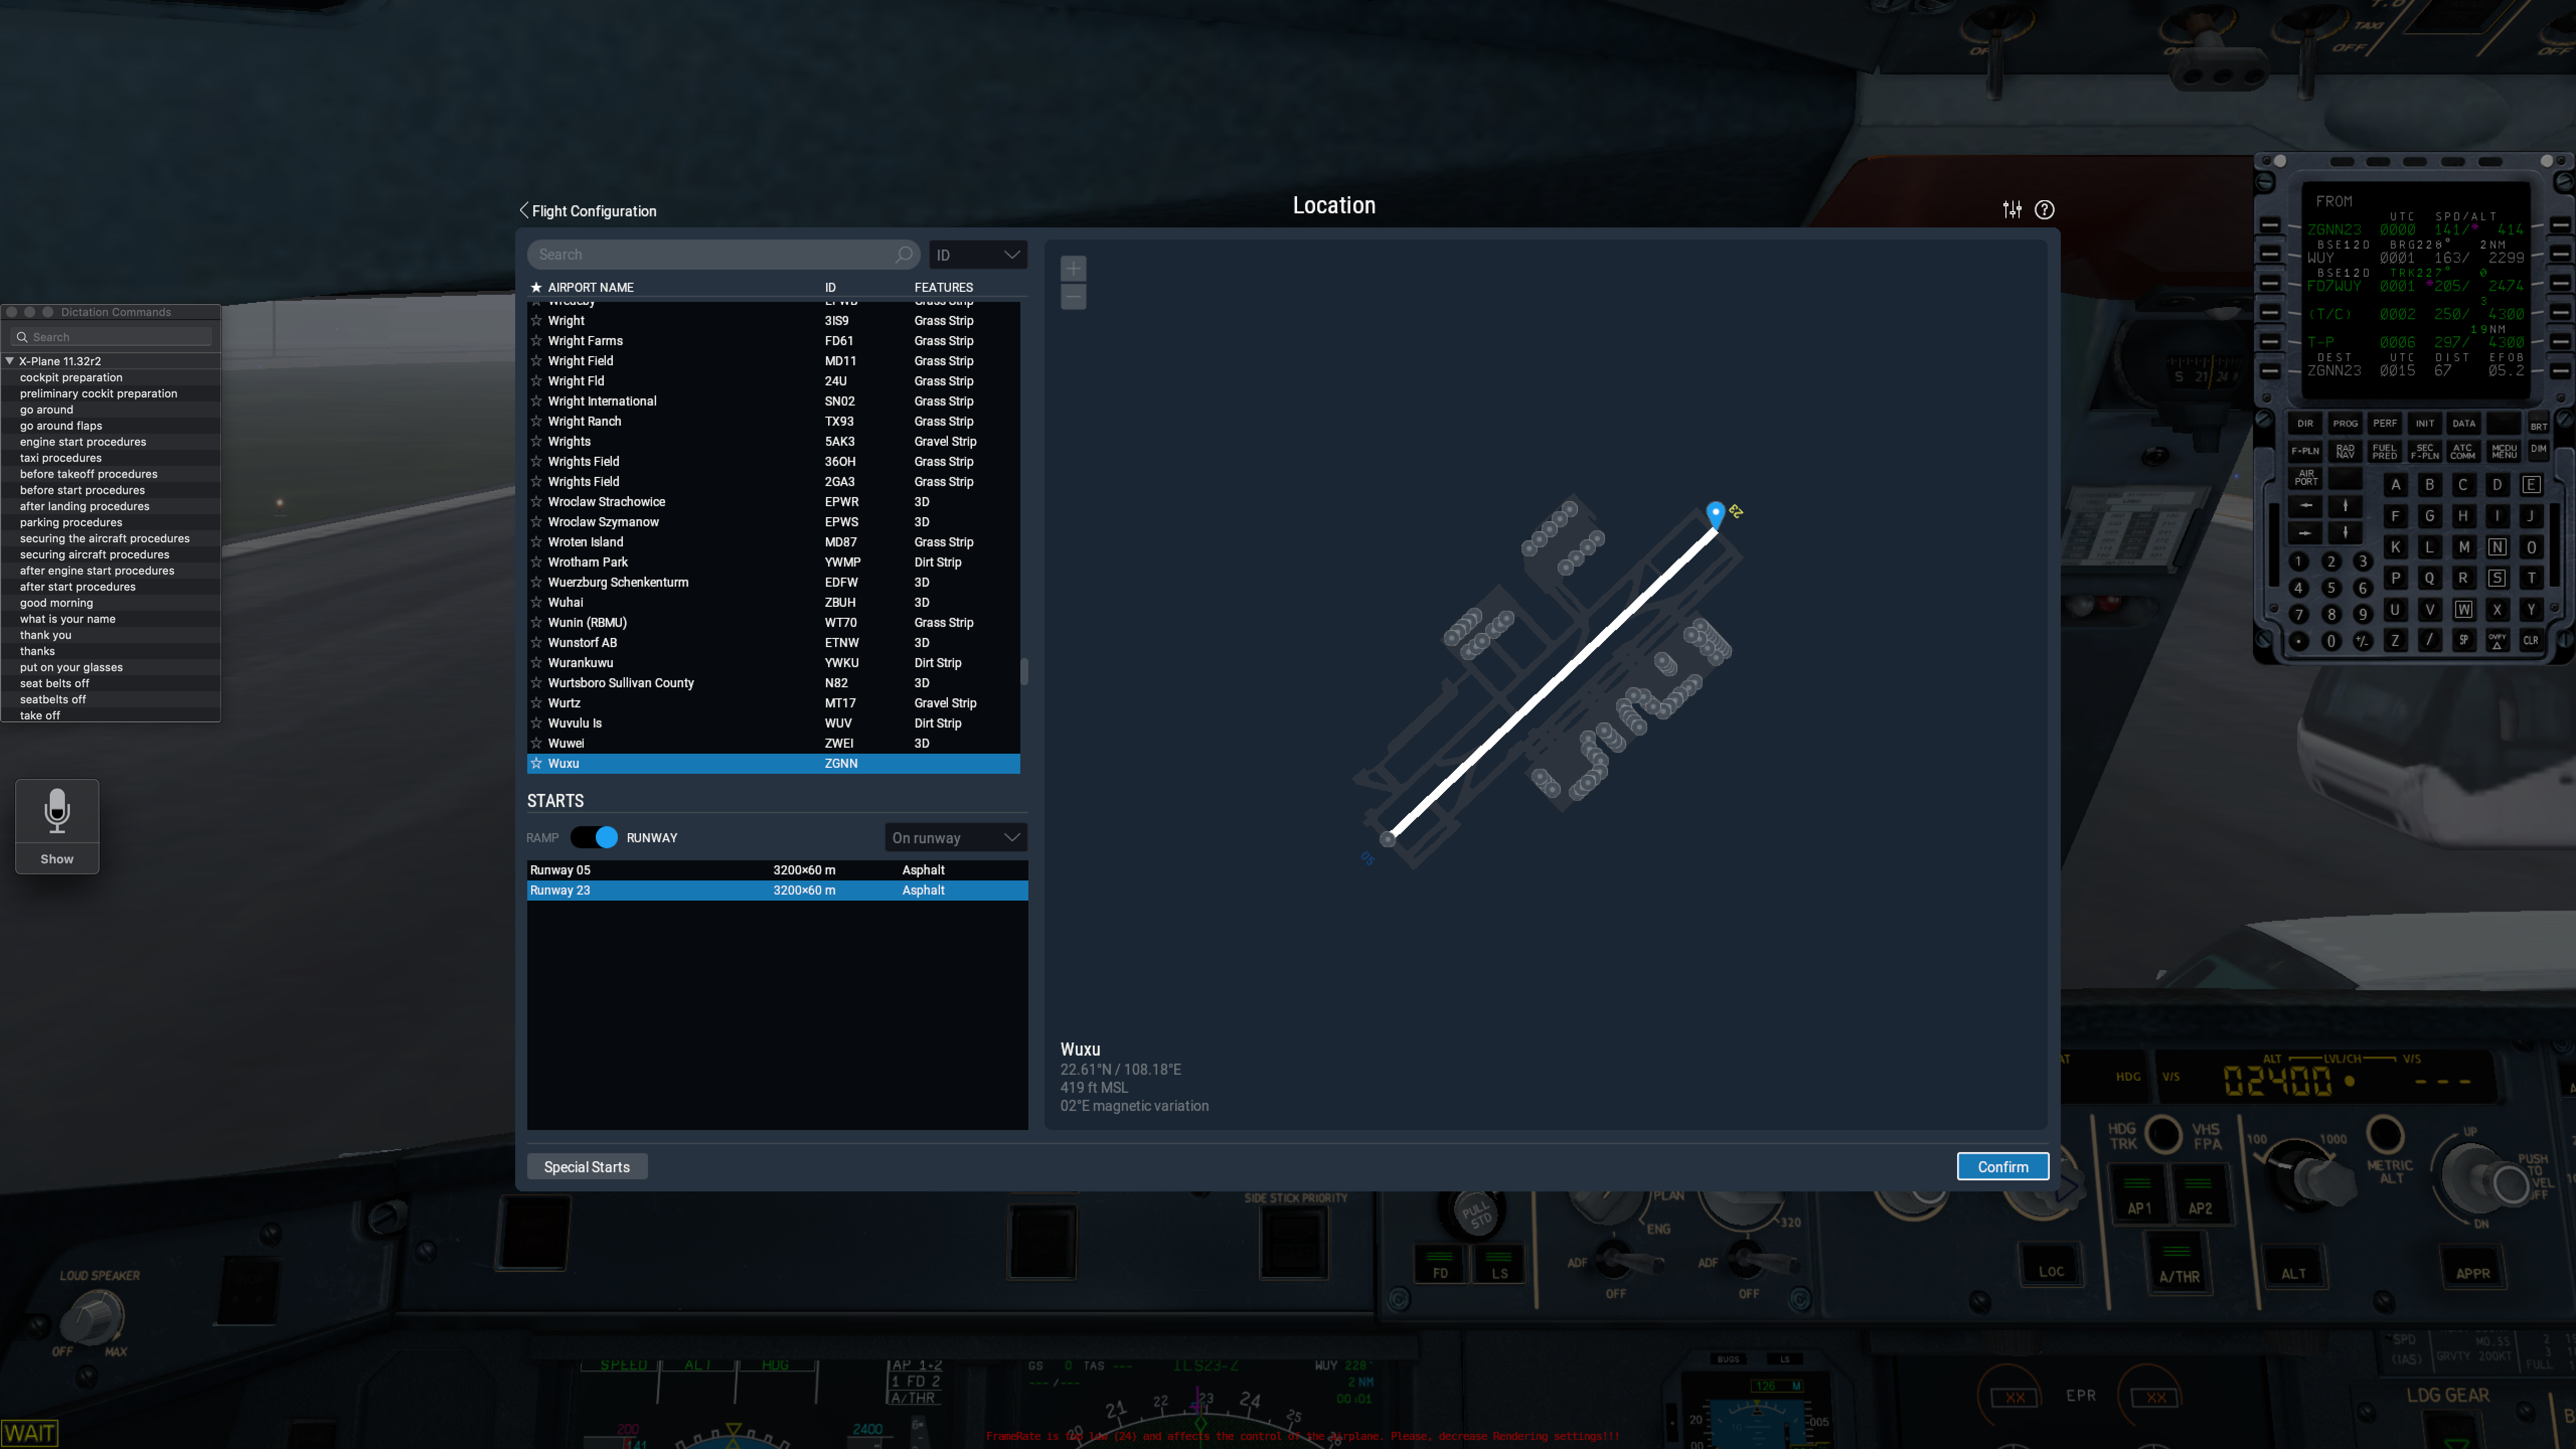Toggle favorite star for Wuhai airport

[x=536, y=602]
